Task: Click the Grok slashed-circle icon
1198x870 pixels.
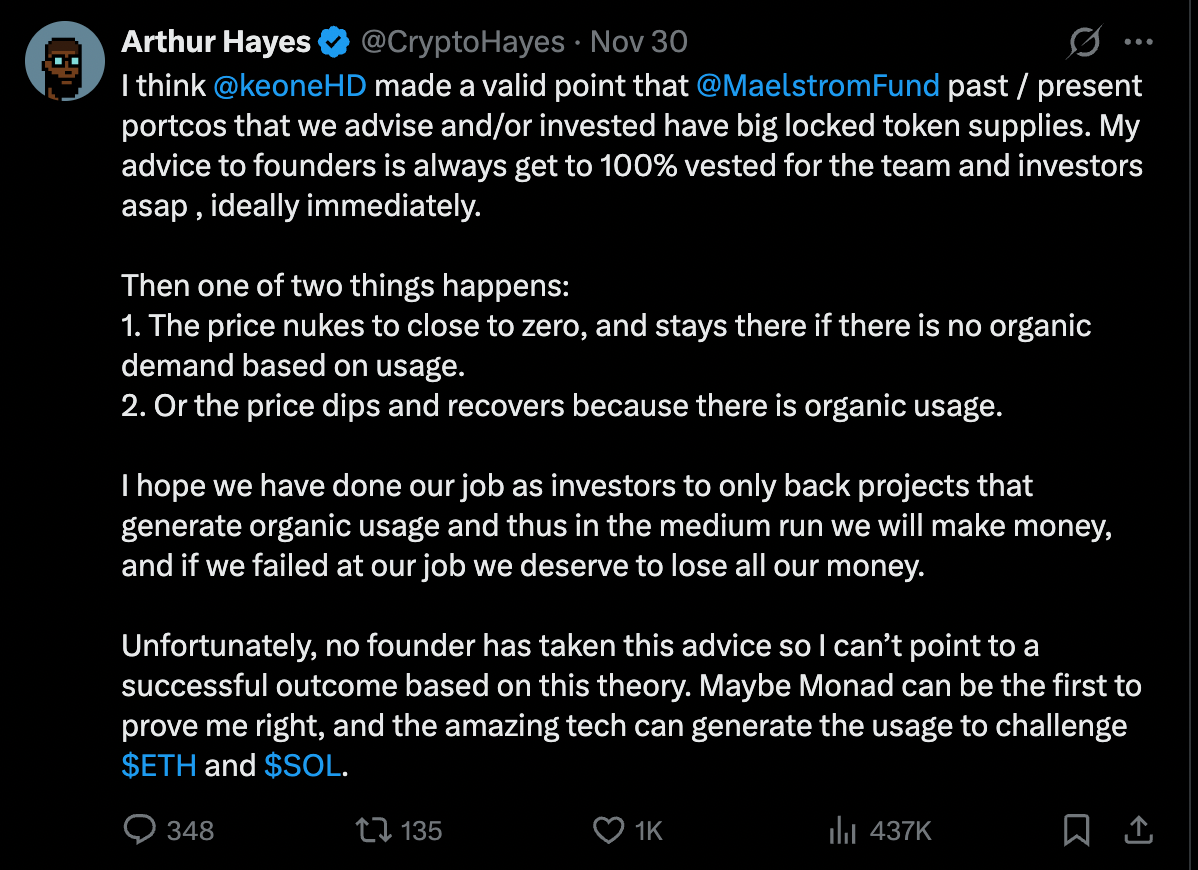Action: coord(1084,43)
